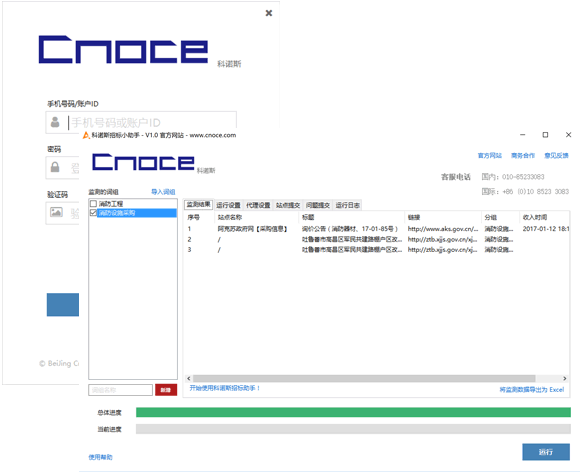Open the 官方网站 link
Image resolution: width=584 pixels, height=476 pixels.
click(490, 155)
